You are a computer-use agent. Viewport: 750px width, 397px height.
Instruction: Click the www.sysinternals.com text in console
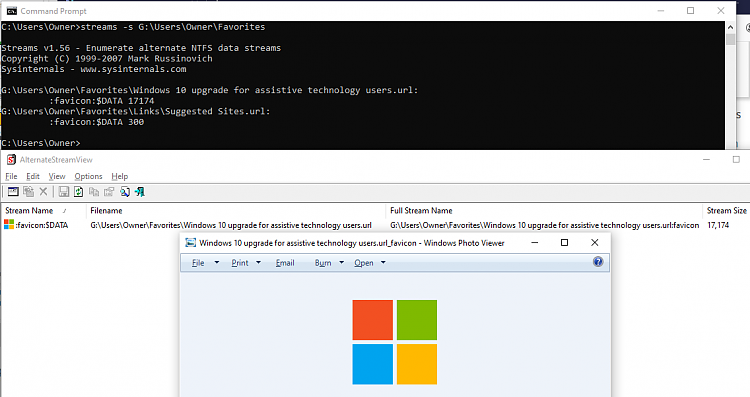click(133, 69)
